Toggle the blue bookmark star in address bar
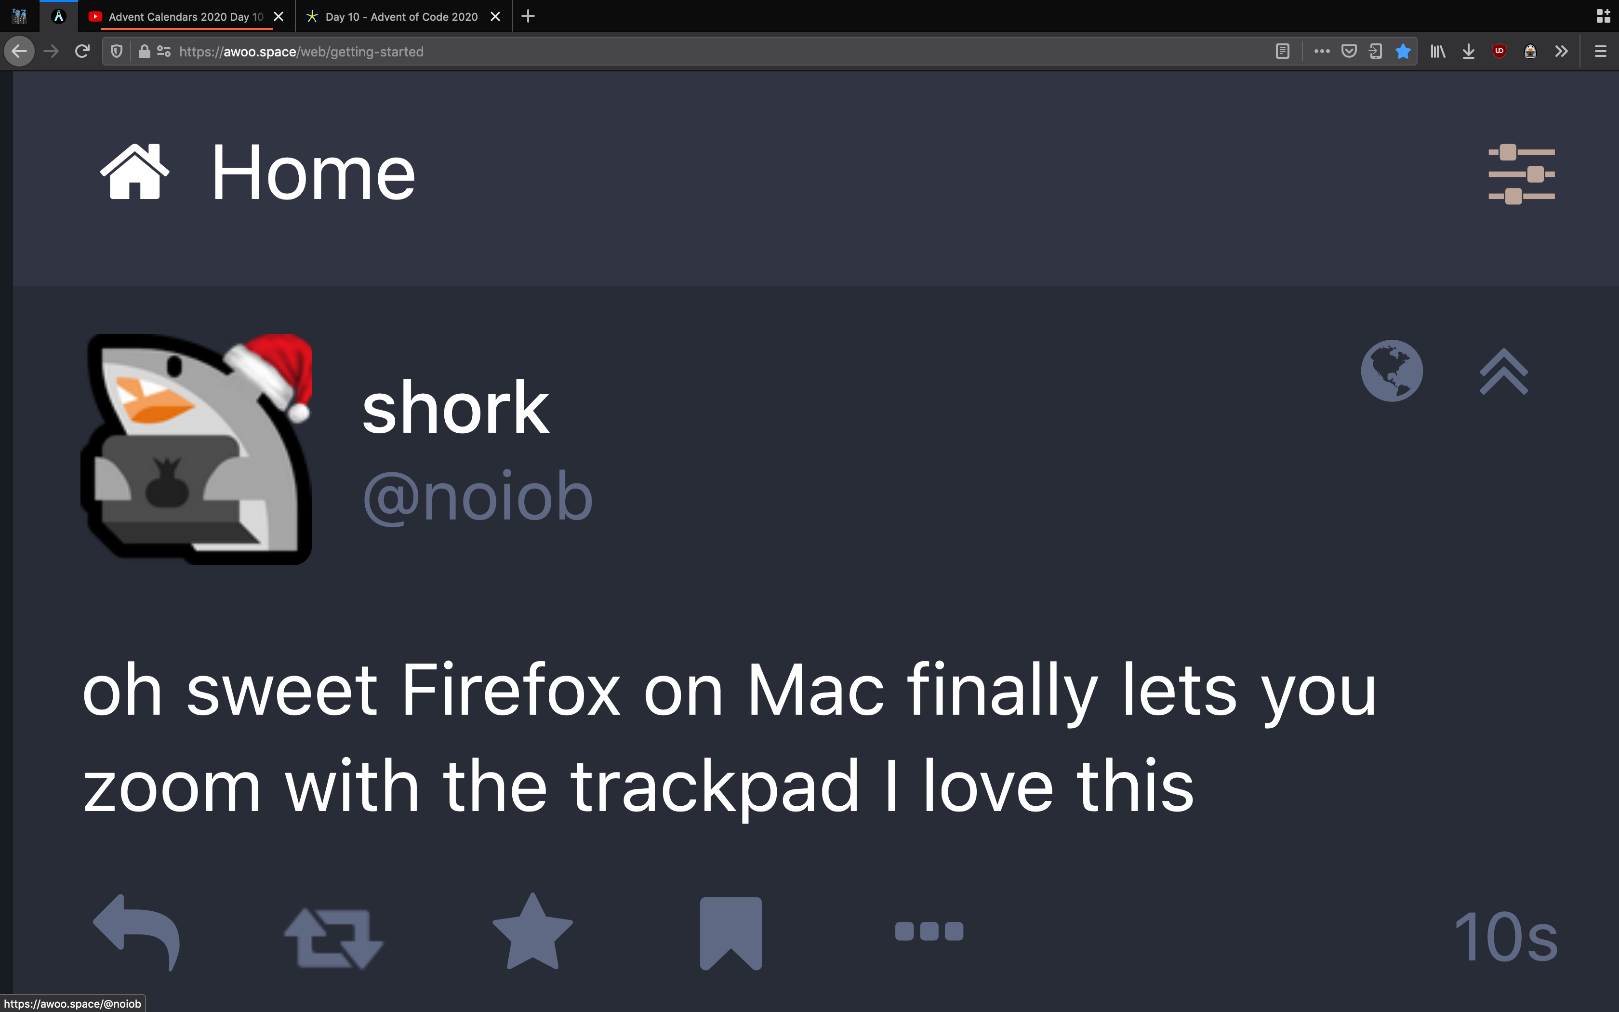 coord(1403,51)
